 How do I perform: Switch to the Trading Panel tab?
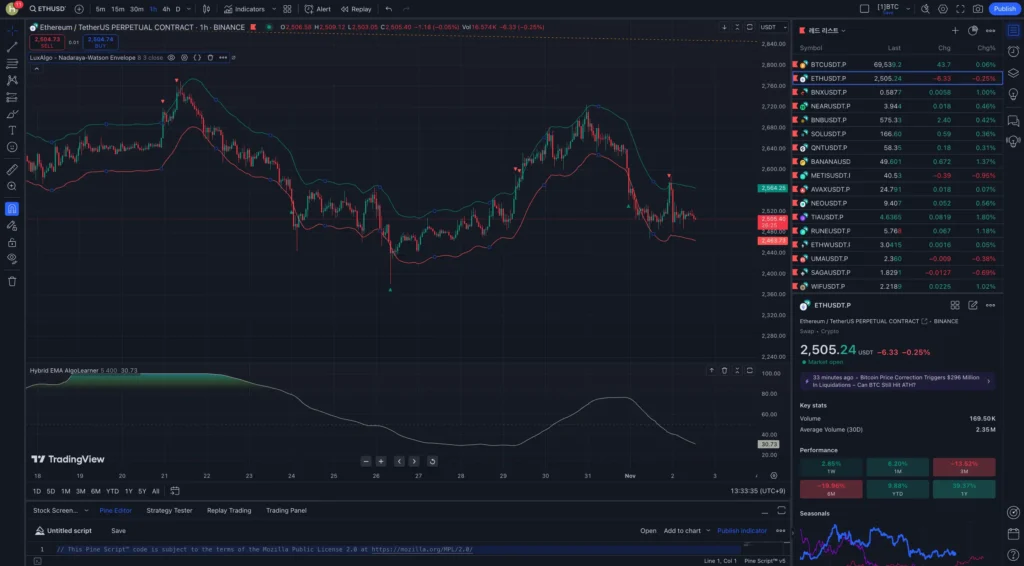pos(286,511)
